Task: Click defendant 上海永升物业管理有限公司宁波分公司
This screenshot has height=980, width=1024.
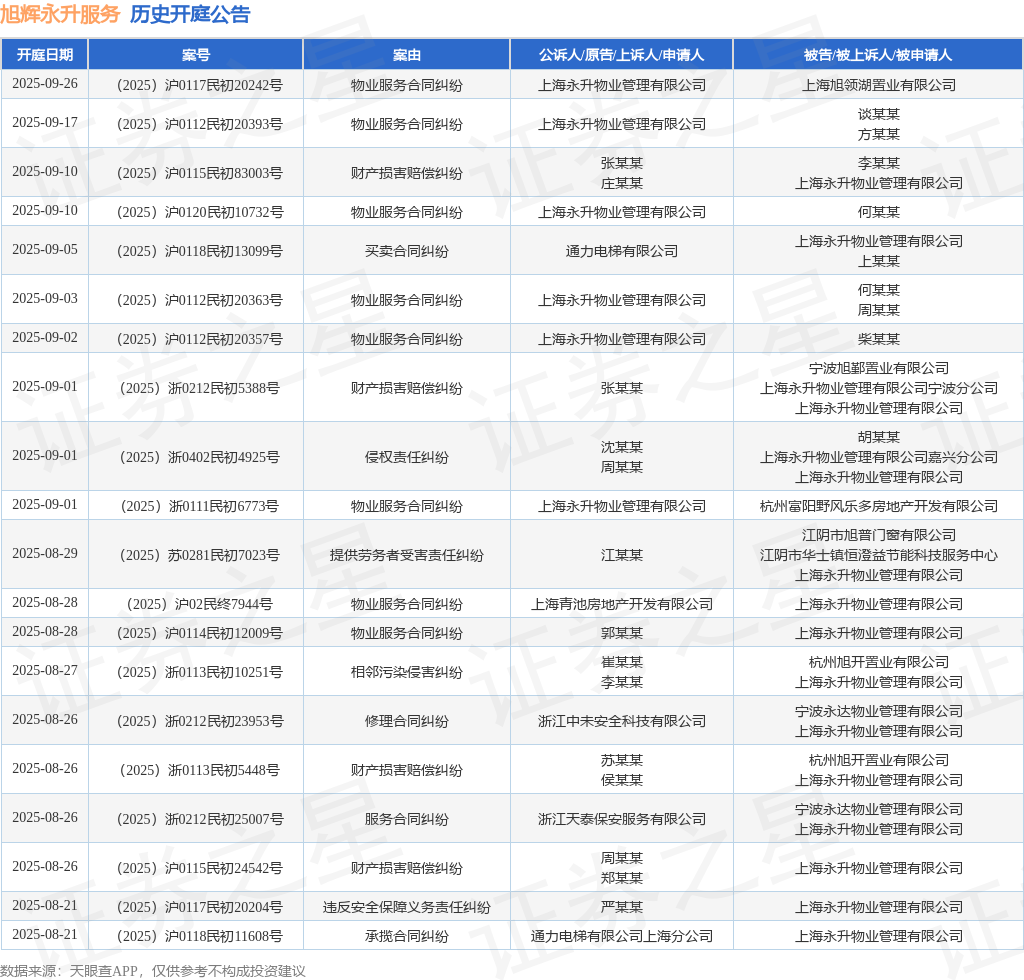Action: click(x=878, y=388)
